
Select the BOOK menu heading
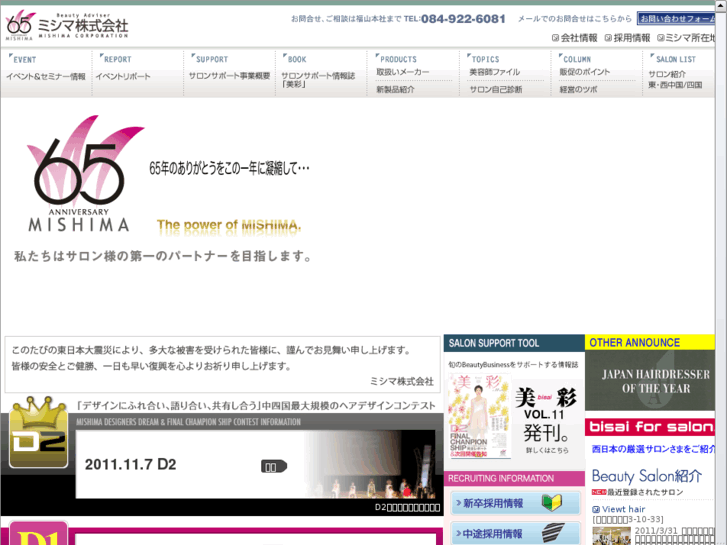[295, 59]
